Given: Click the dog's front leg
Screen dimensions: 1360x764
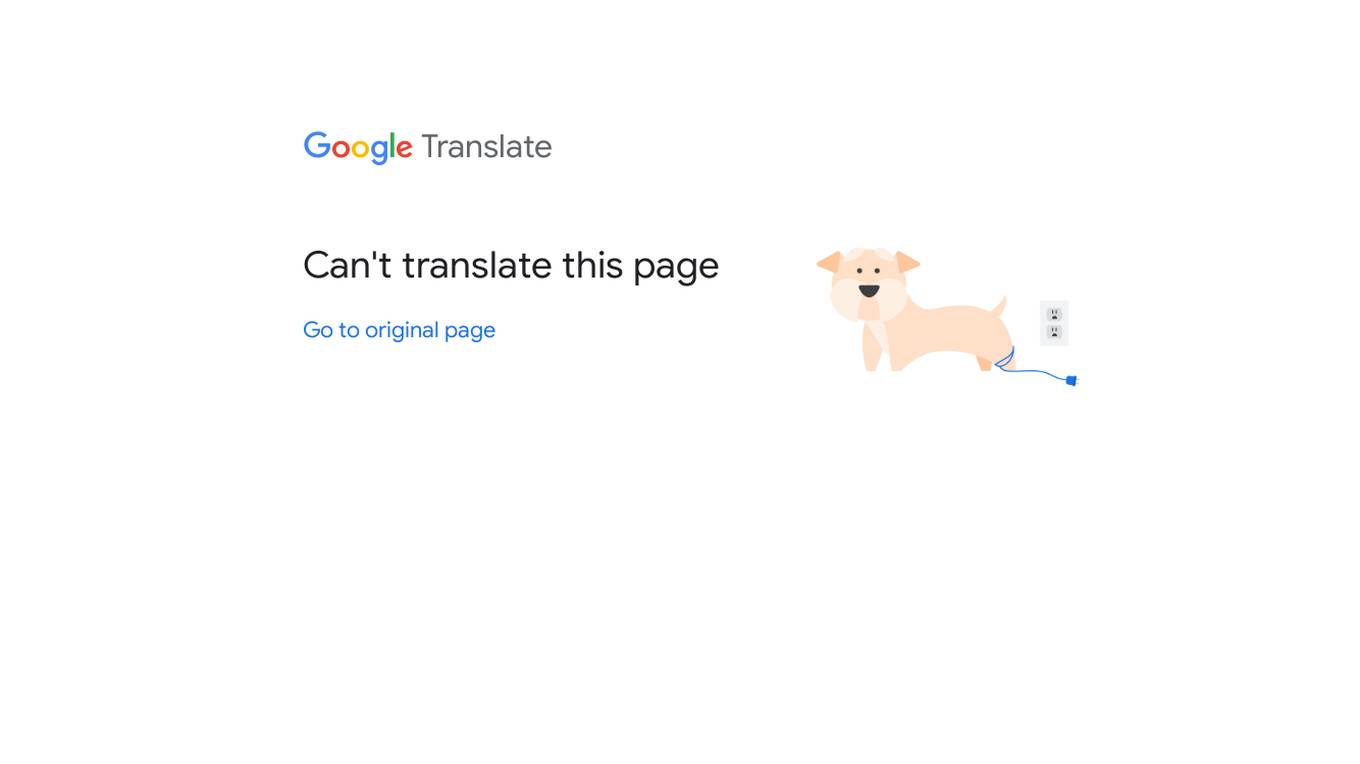Looking at the screenshot, I should coord(873,347).
